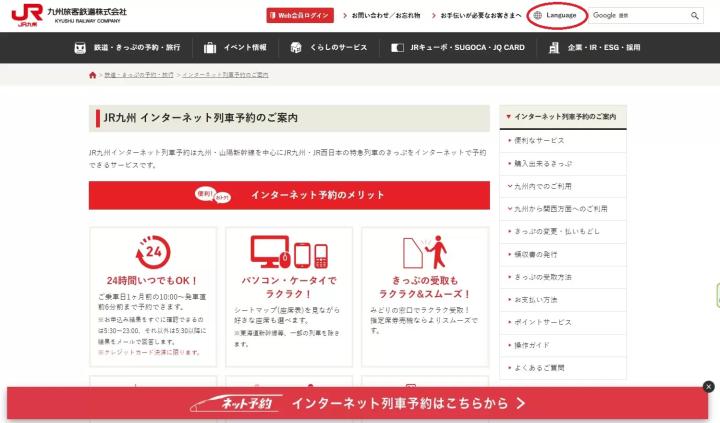Click the breadcrumb home icon
Image resolution: width=720 pixels, height=423 pixels.
tap(93, 75)
